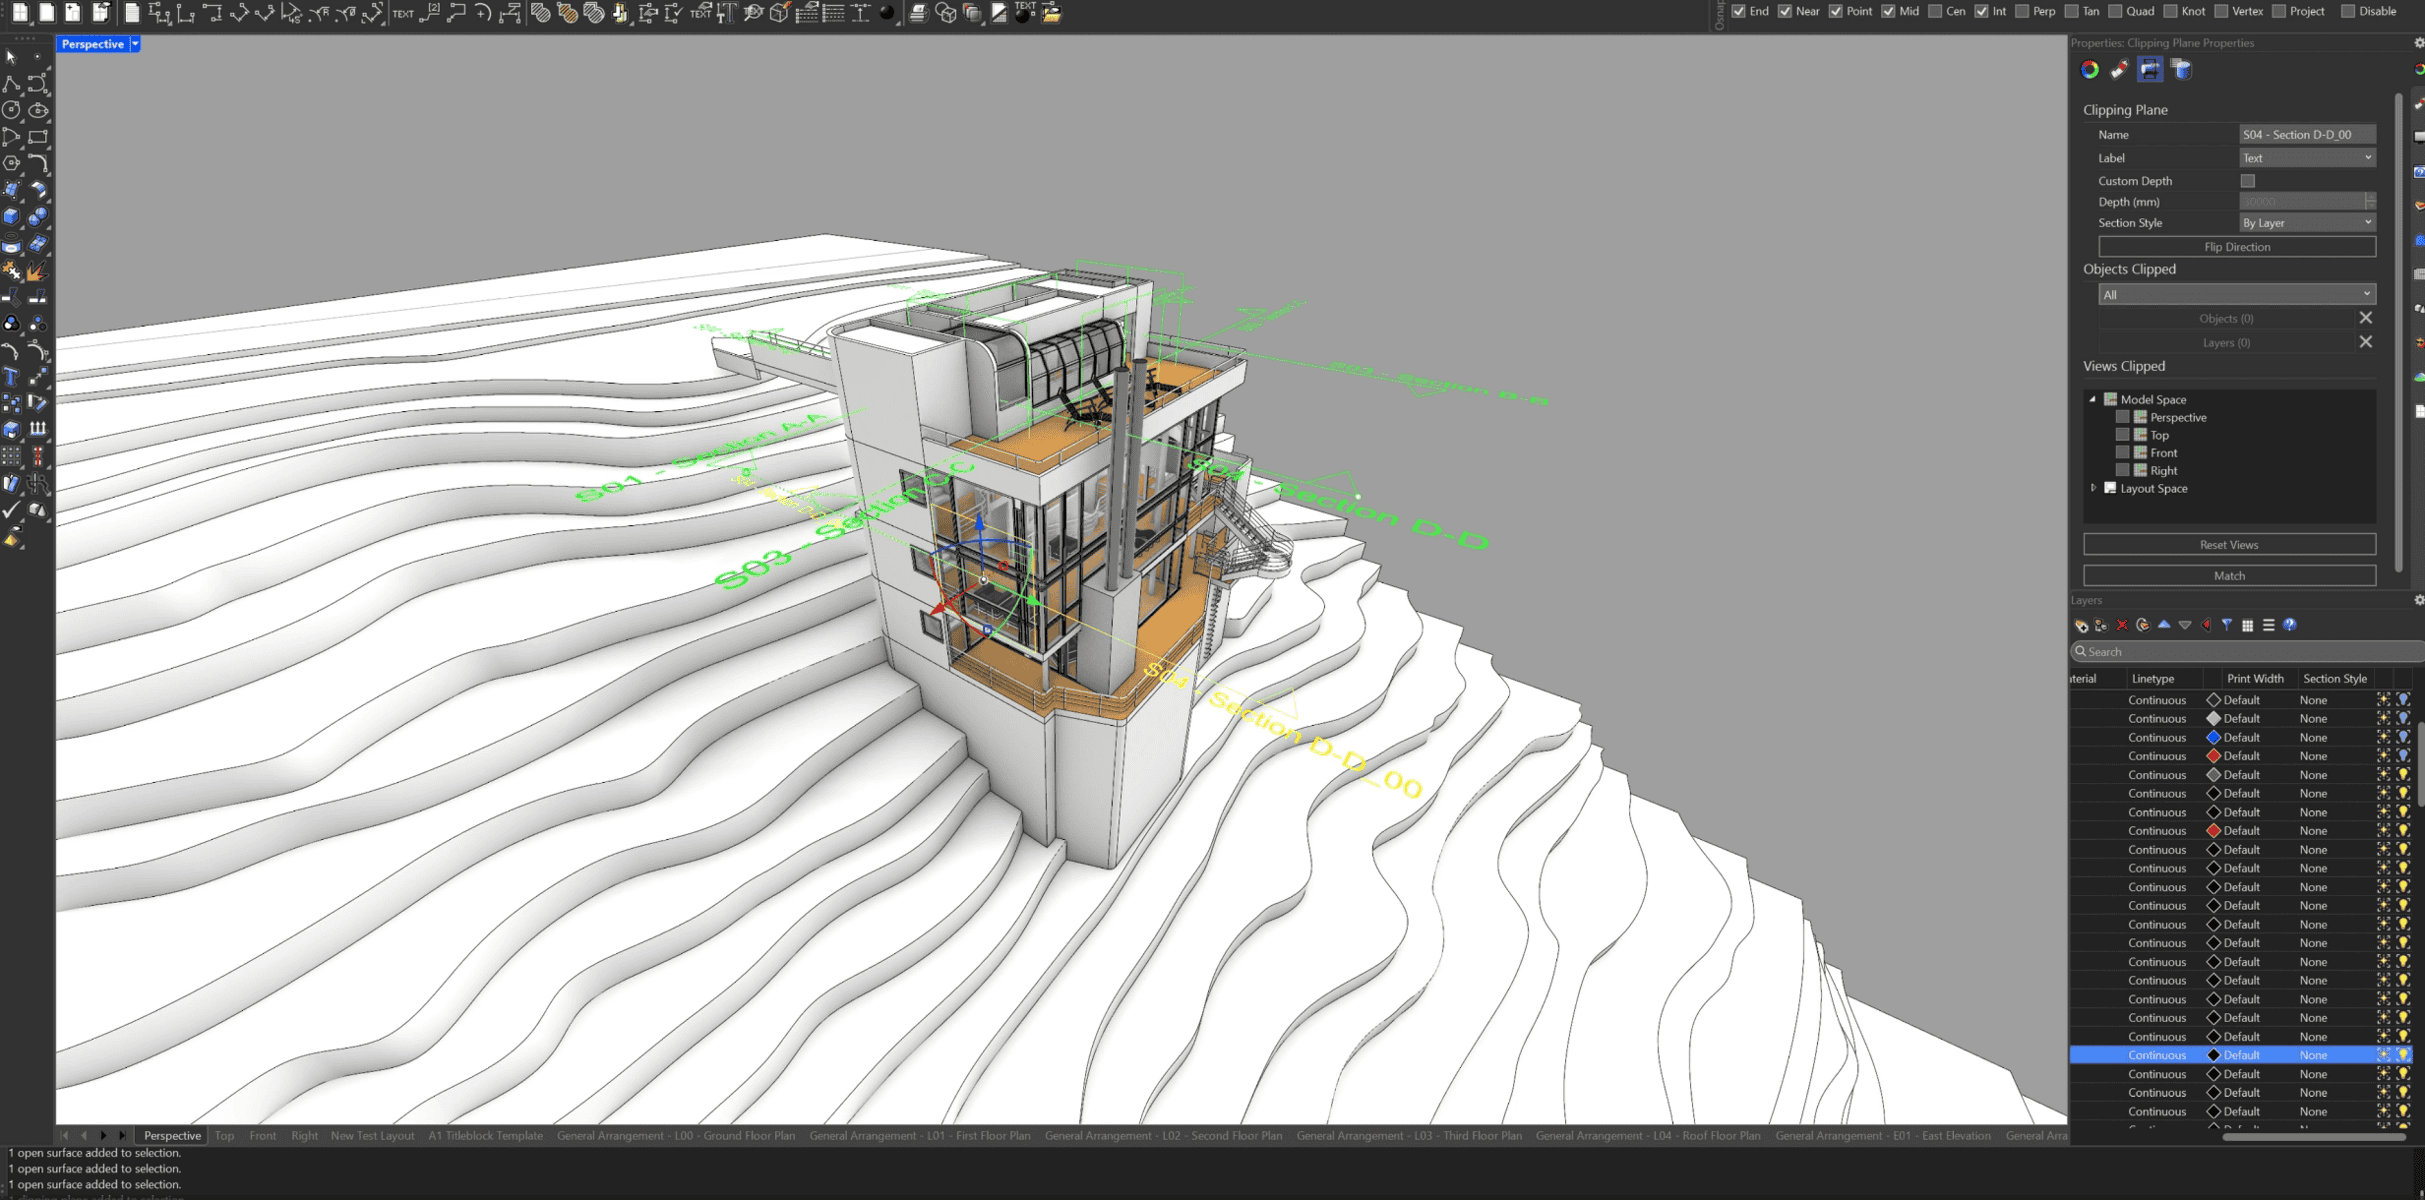2425x1200 pixels.
Task: Click the Layers panel help icon
Action: (x=2289, y=625)
